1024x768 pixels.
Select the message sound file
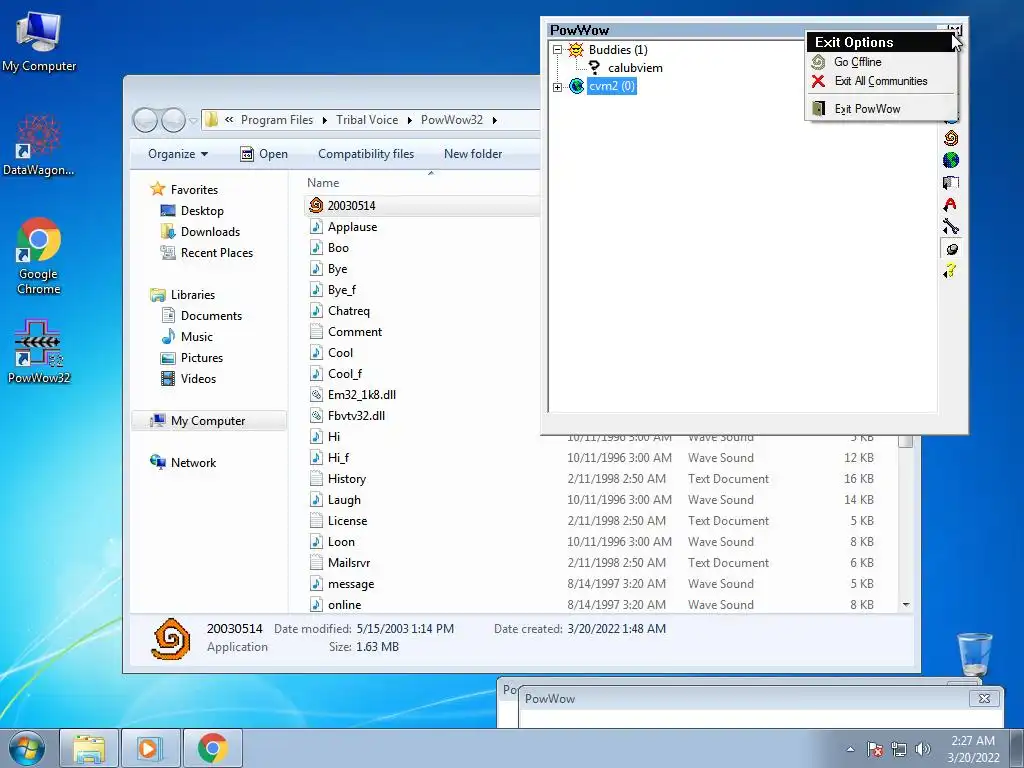tap(351, 584)
